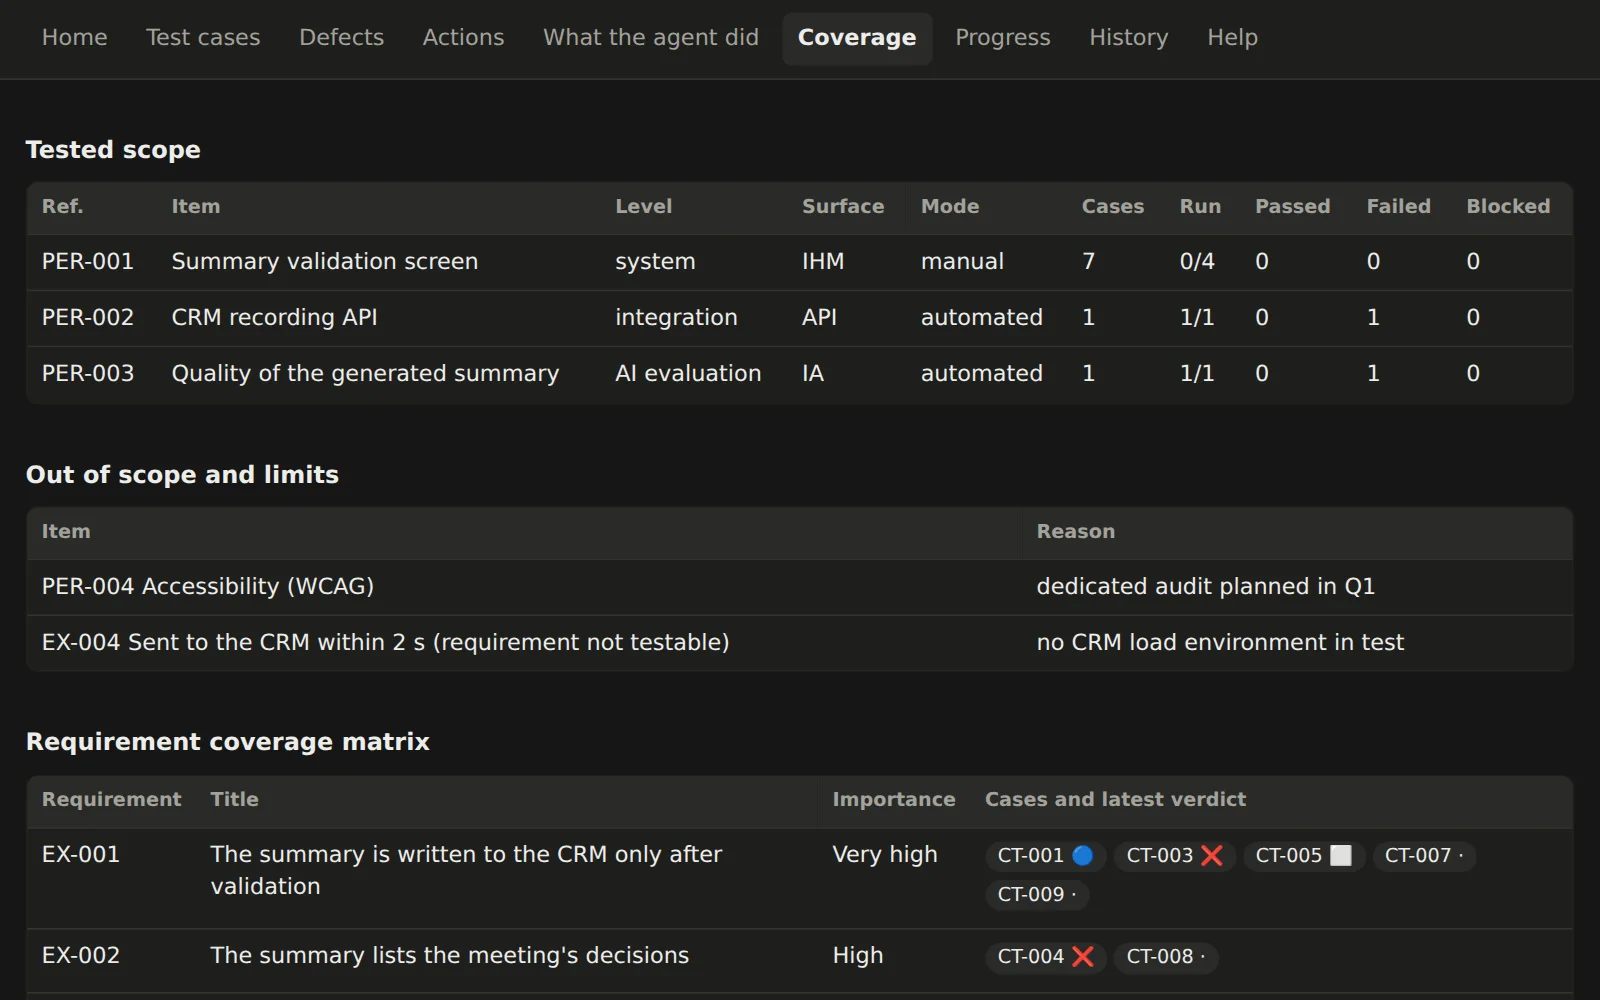Click the white square icon in CT-005

click(1341, 856)
